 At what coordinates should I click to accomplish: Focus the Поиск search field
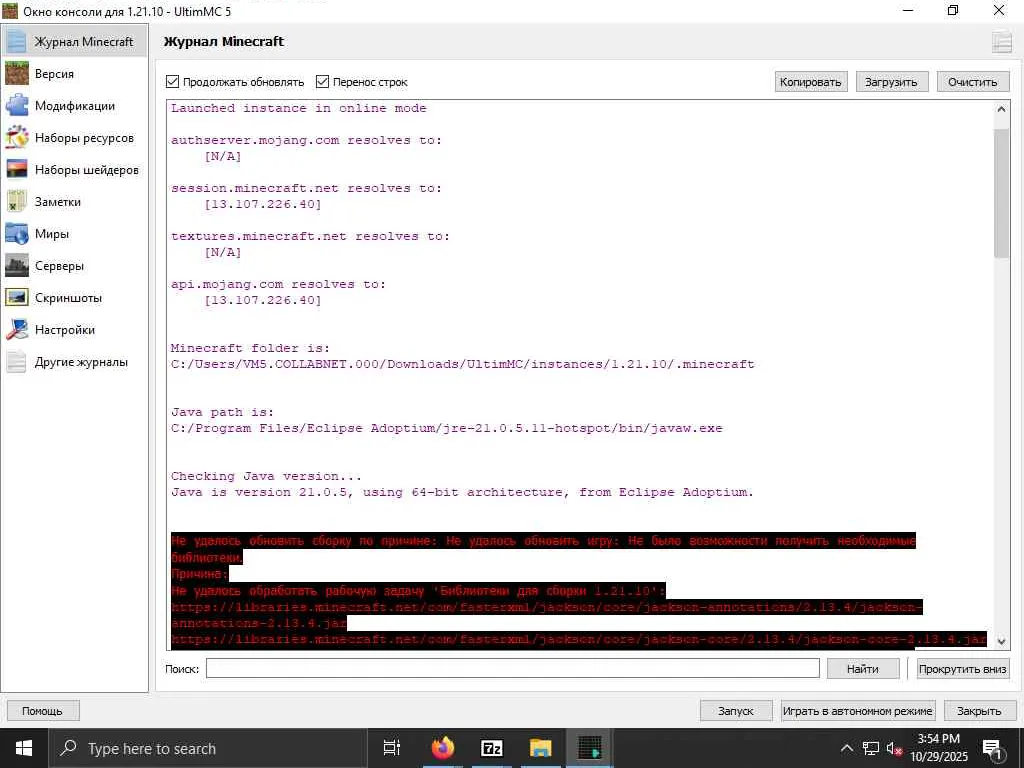(x=513, y=668)
